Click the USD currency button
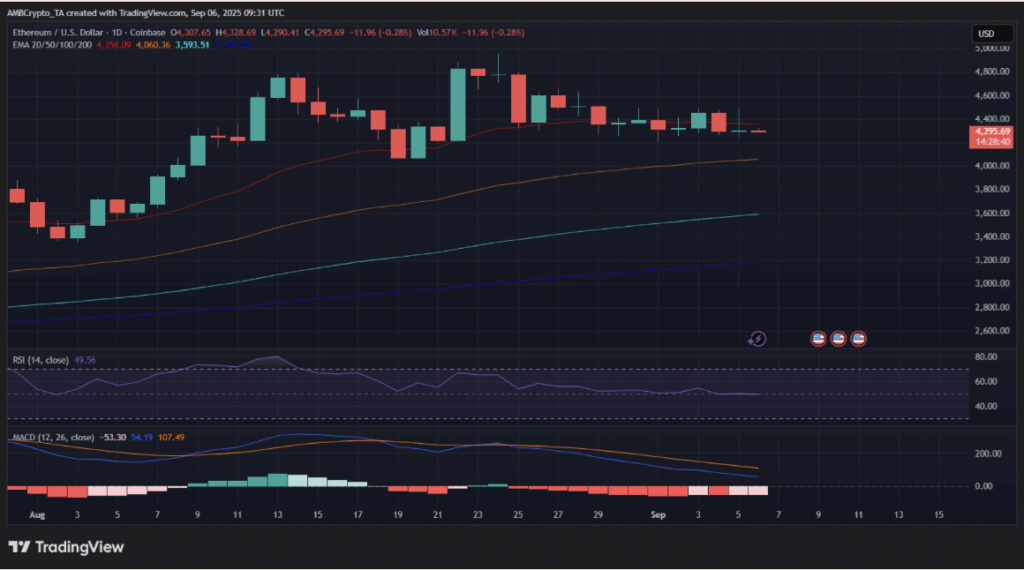Viewport: 1024px width, 570px height. pos(991,33)
